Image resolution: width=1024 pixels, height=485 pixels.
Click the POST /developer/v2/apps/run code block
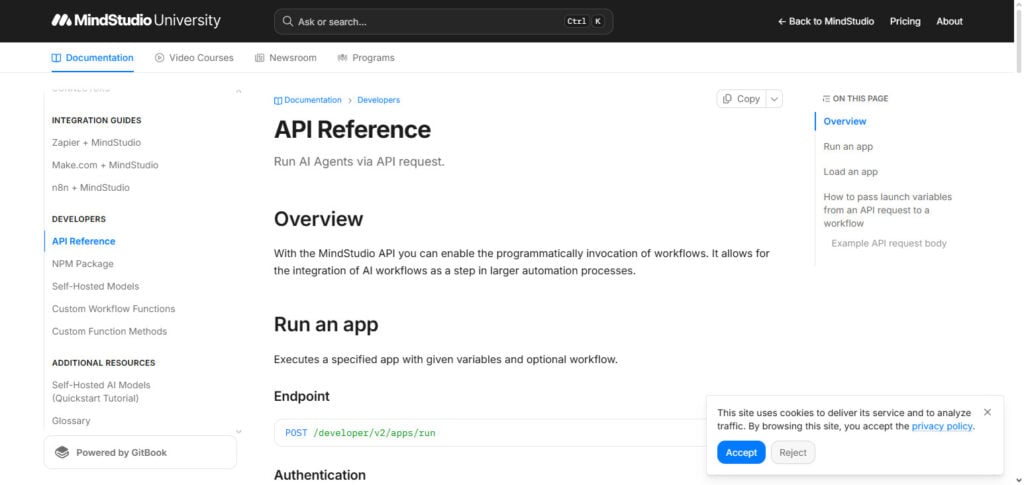click(490, 433)
